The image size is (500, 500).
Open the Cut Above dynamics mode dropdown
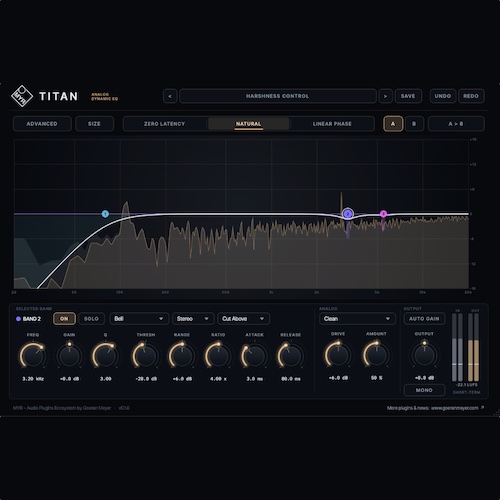(x=243, y=319)
